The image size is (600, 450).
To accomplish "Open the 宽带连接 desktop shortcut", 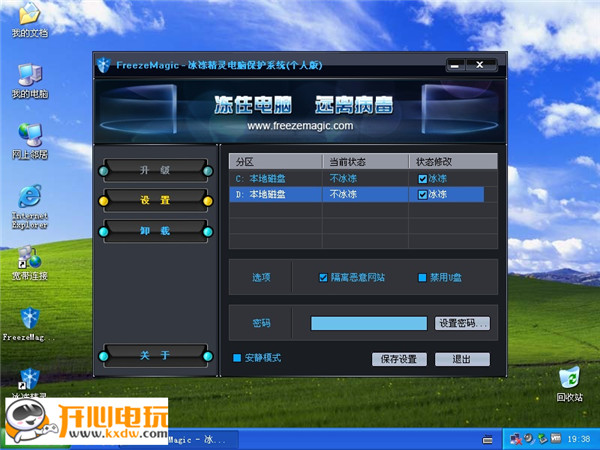I will (x=28, y=256).
